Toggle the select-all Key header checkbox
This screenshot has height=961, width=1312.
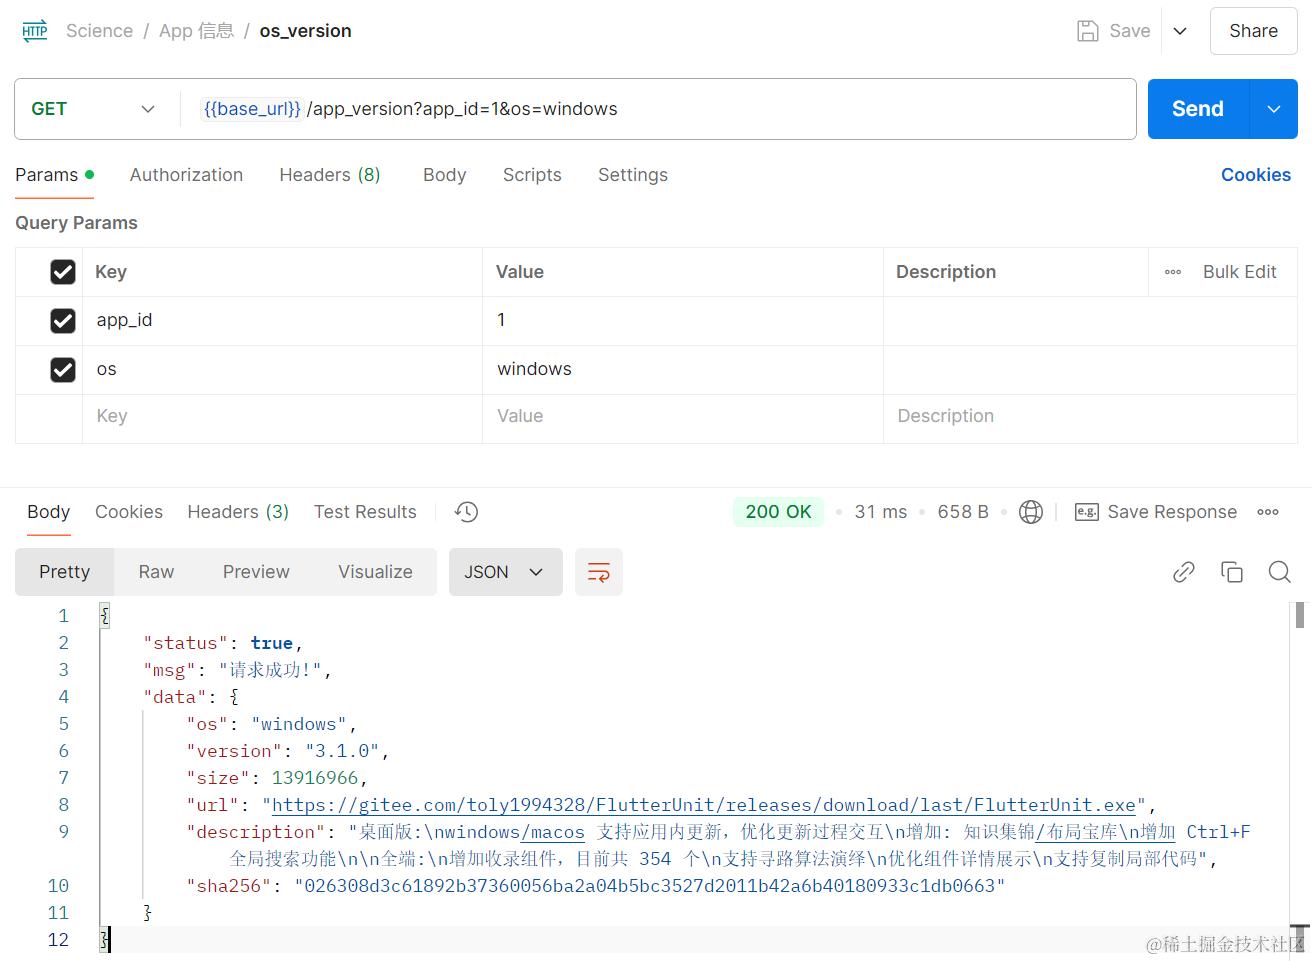(63, 272)
